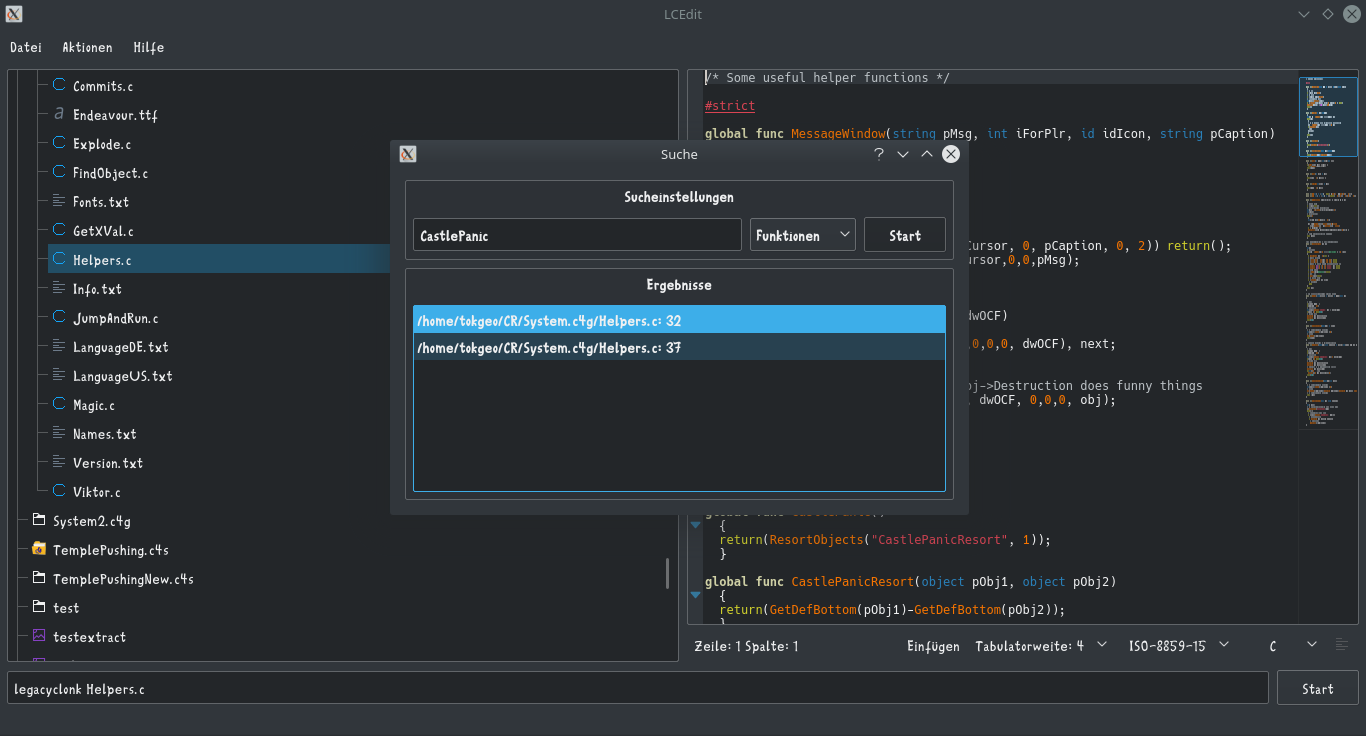Open the ISO-8859-15 encoding dropdown
Viewport: 1366px width, 736px height.
click(x=1179, y=646)
